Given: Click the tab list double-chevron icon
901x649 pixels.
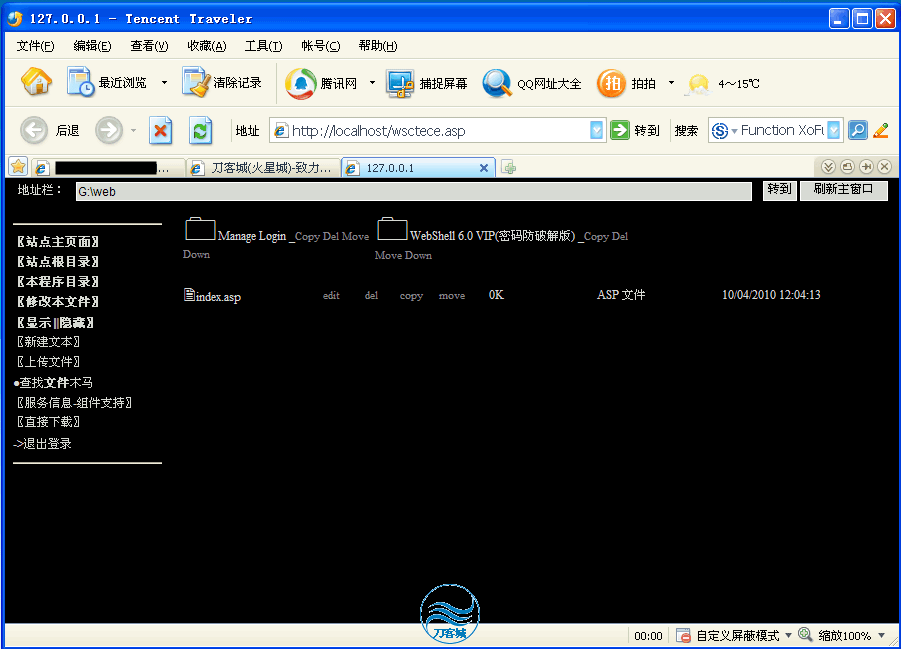Looking at the screenshot, I should pos(828,167).
